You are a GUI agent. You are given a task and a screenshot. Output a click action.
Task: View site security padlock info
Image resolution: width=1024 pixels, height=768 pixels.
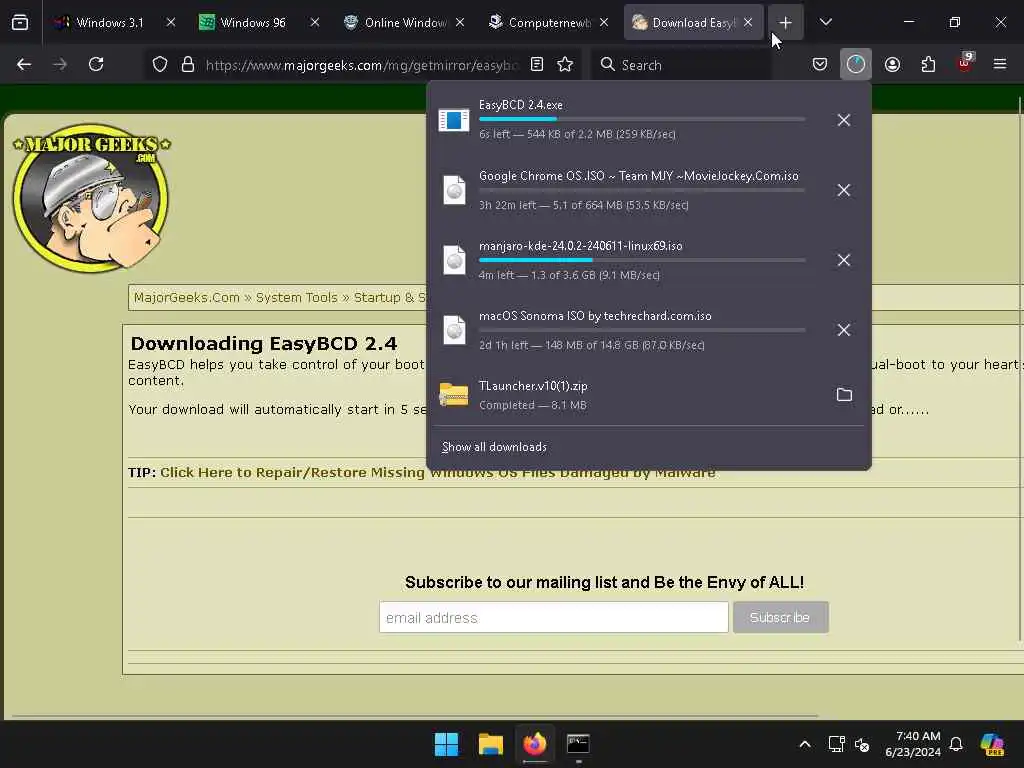188,64
